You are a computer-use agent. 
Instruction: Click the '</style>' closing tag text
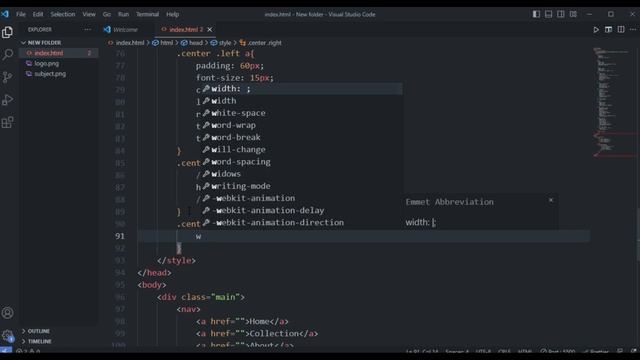click(x=176, y=260)
